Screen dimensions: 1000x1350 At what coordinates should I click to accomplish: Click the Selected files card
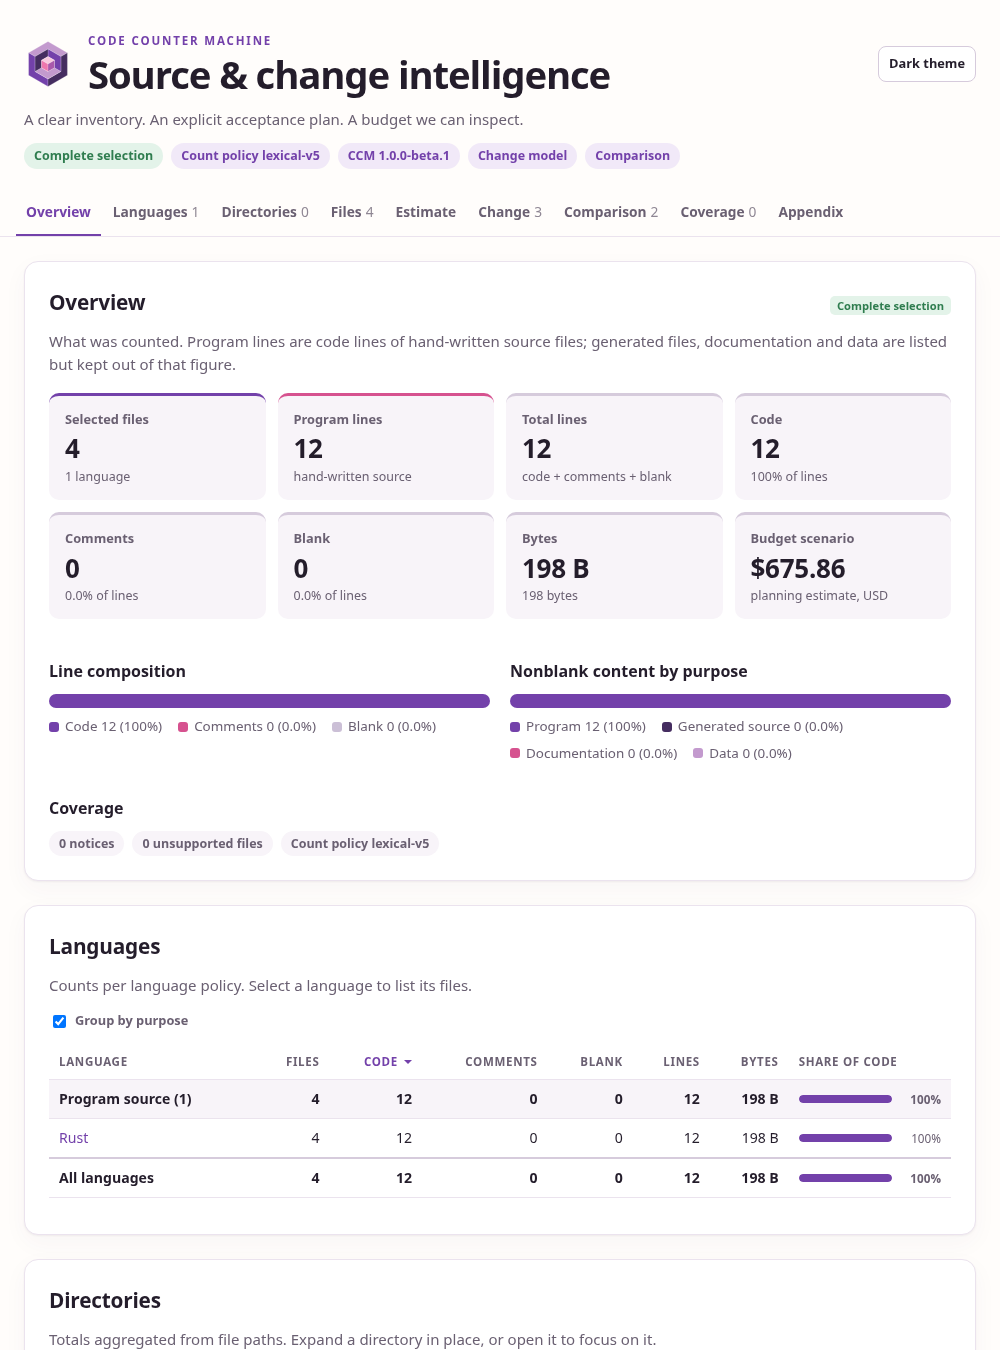pos(157,446)
